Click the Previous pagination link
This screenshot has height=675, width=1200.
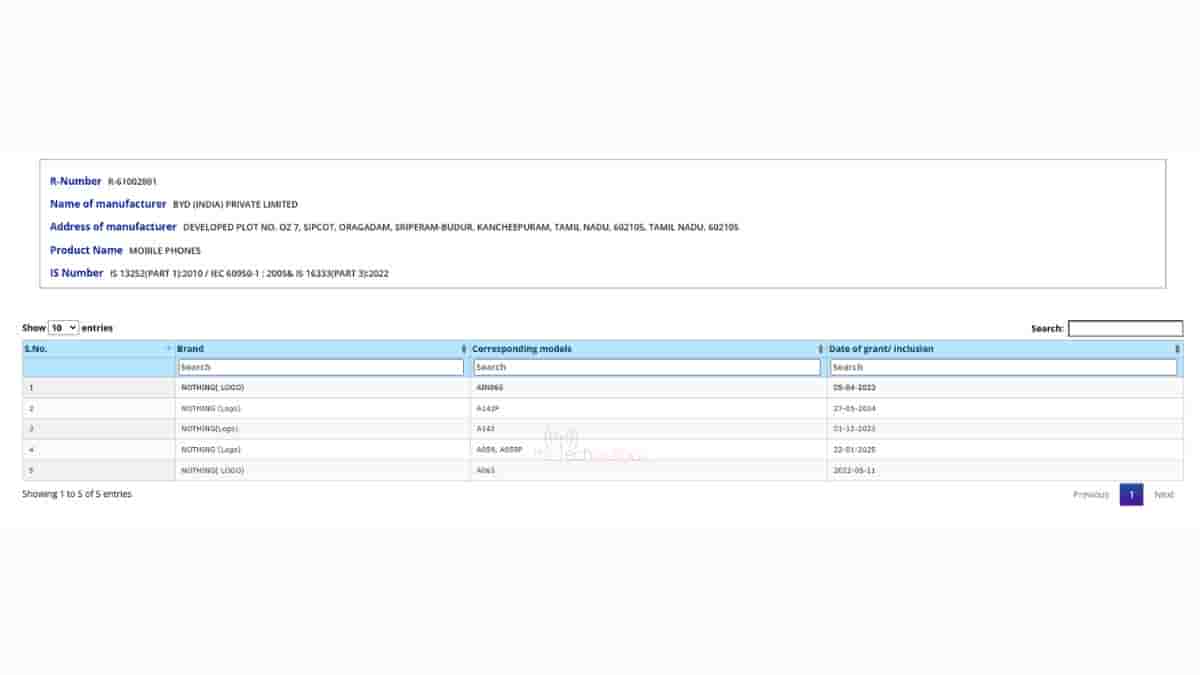[x=1090, y=495]
